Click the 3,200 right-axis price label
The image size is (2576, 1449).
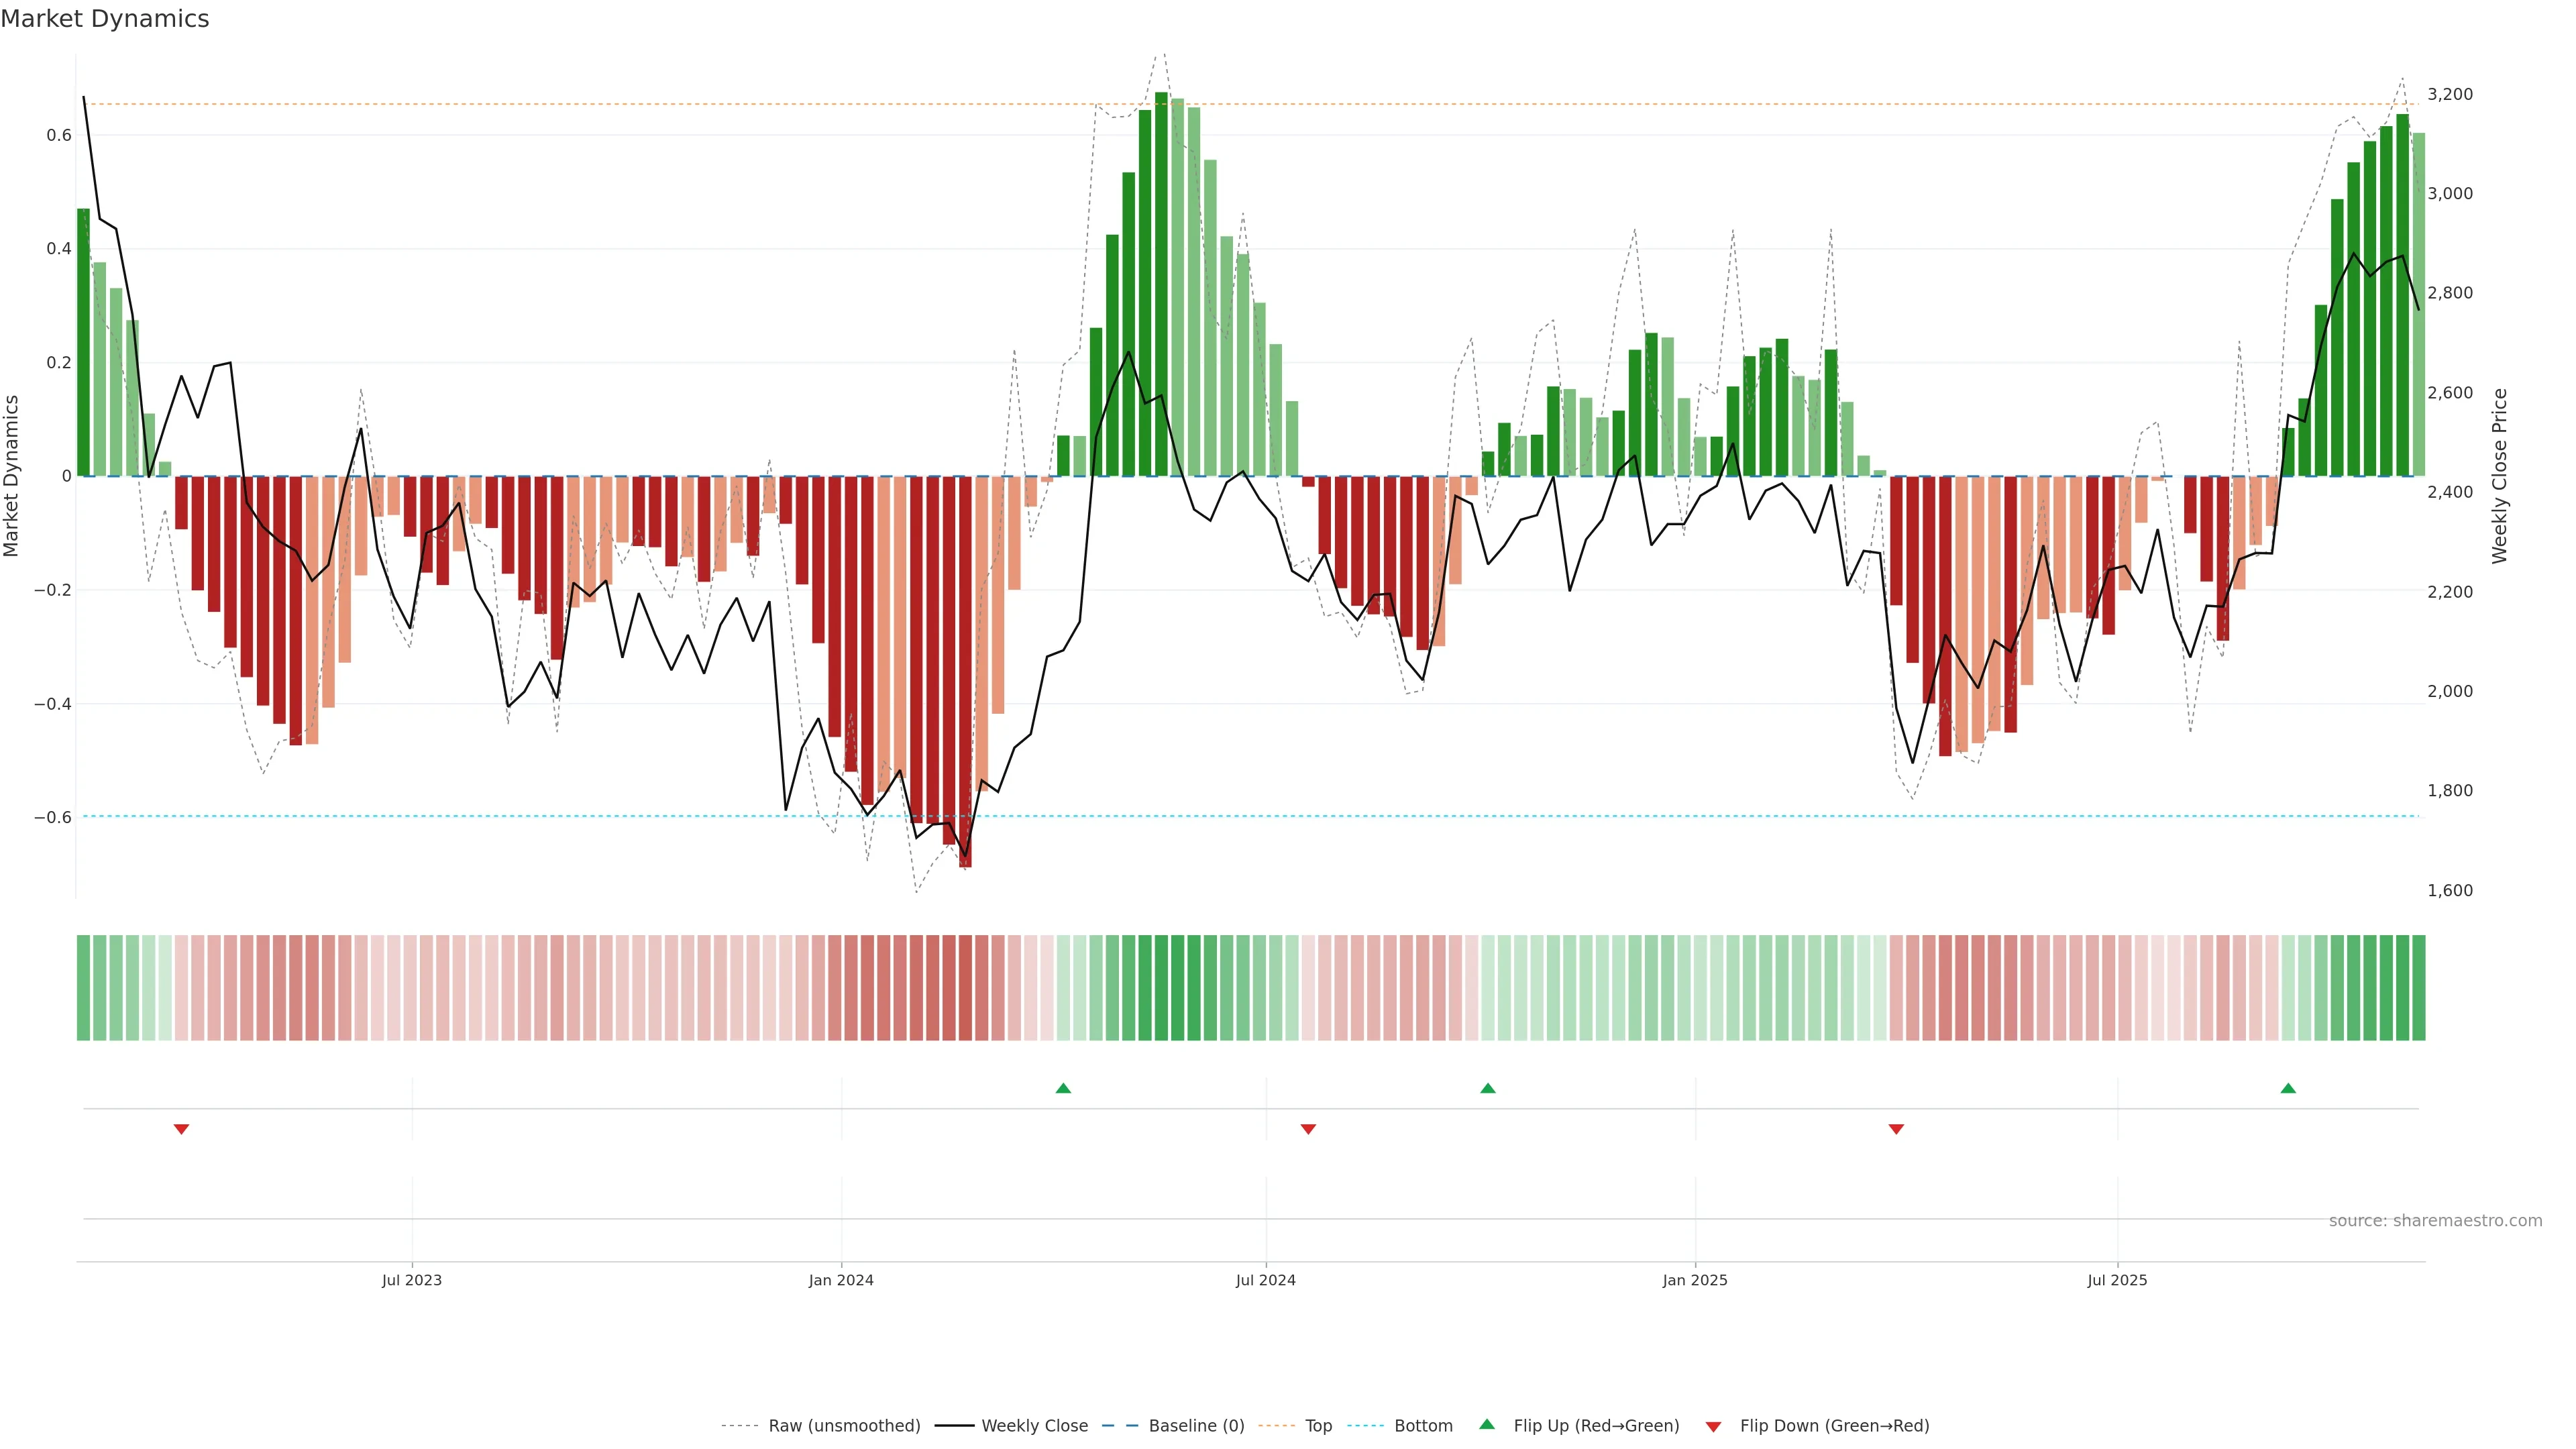coord(2449,94)
